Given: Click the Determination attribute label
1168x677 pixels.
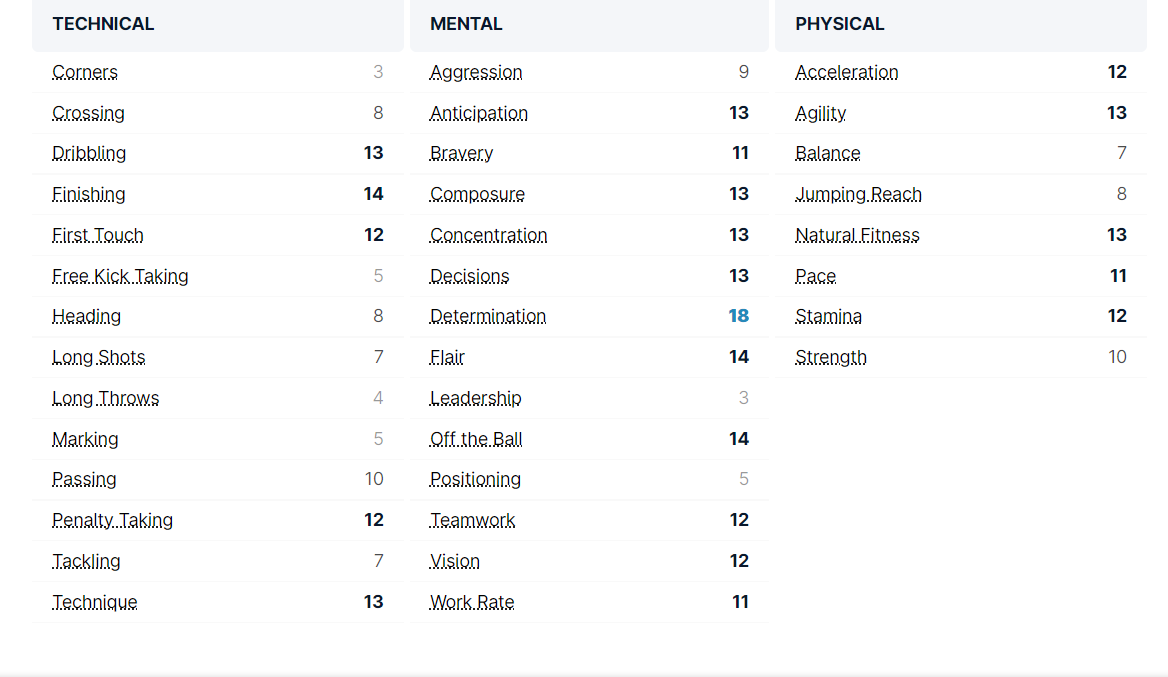Looking at the screenshot, I should (x=488, y=317).
